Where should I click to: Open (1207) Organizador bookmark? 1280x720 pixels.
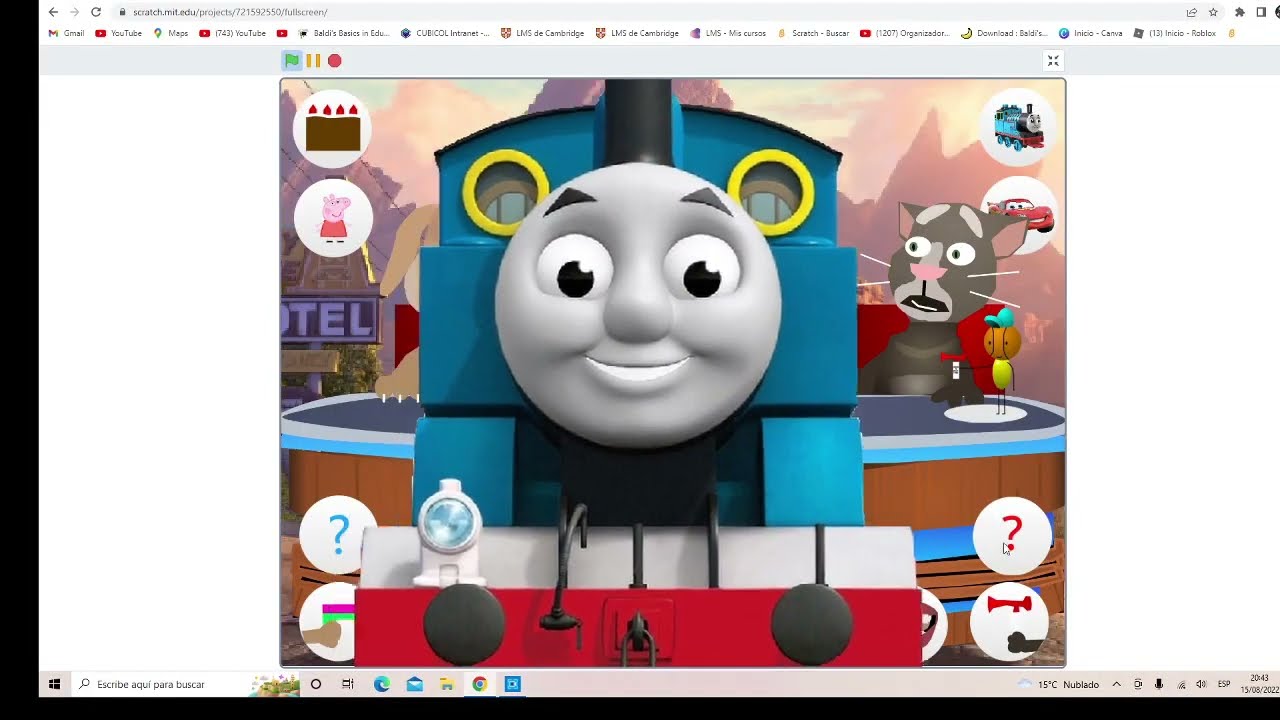click(905, 33)
